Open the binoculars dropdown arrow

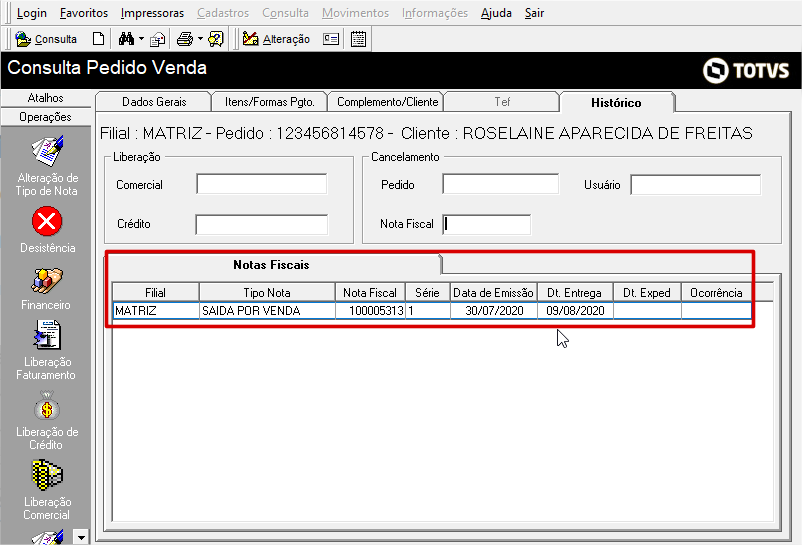pyautogui.click(x=141, y=39)
